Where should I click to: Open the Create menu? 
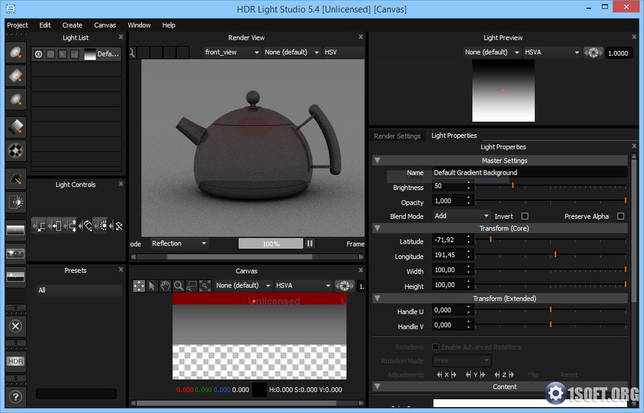pyautogui.click(x=72, y=25)
